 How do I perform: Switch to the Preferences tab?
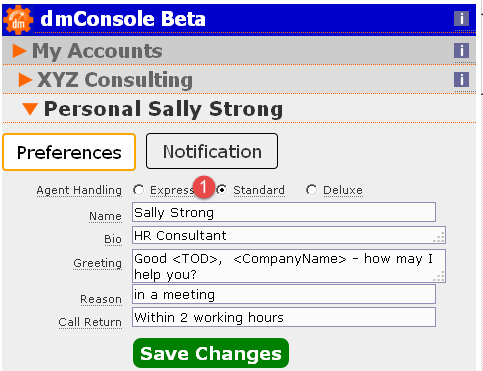[x=69, y=152]
